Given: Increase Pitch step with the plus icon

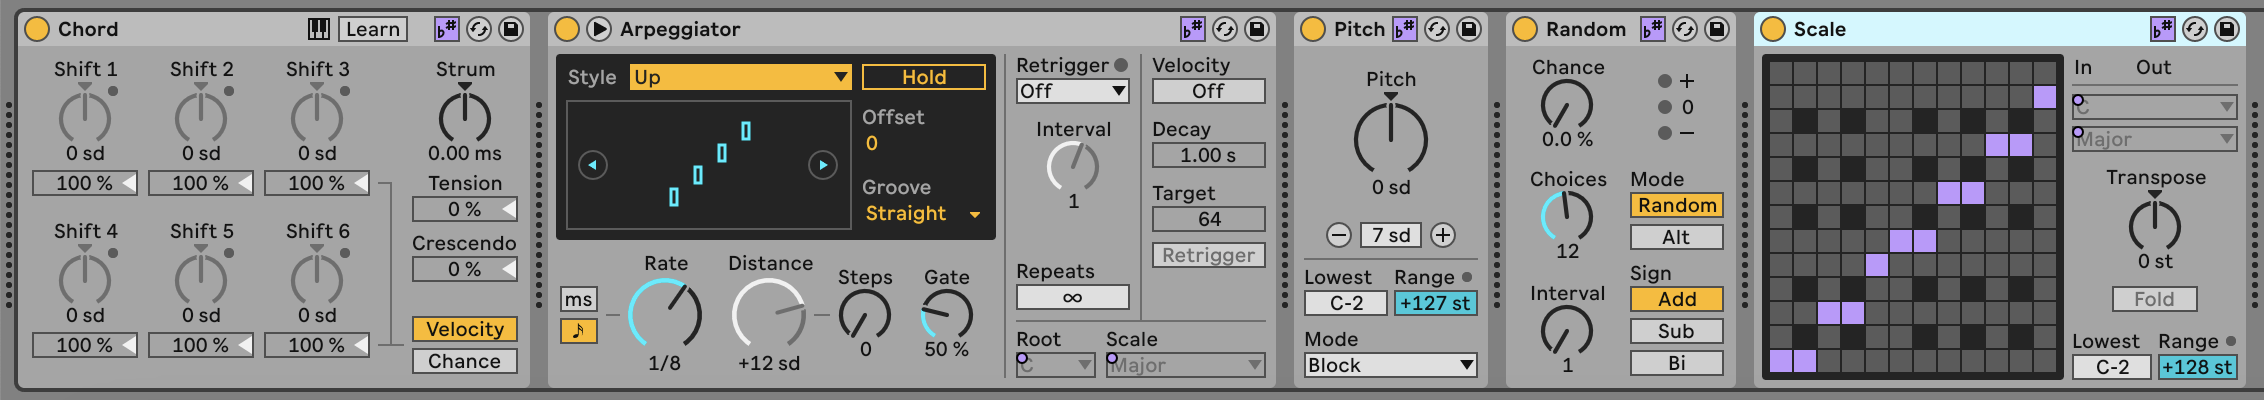Looking at the screenshot, I should click(1443, 235).
